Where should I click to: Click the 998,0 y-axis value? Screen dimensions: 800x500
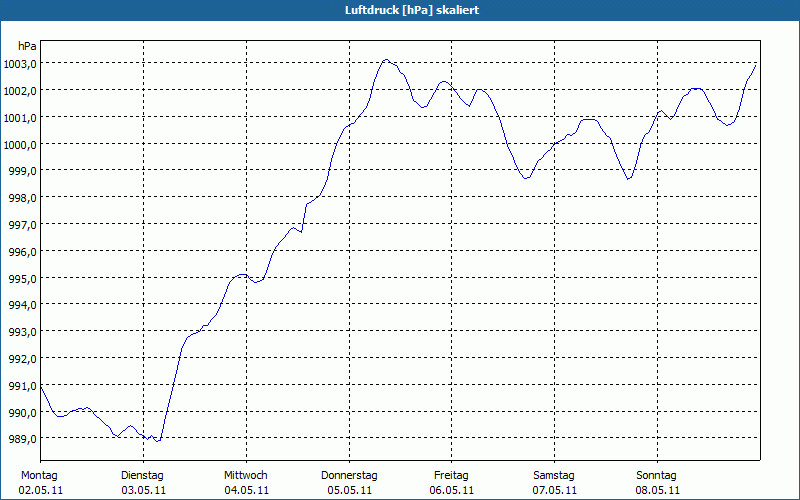coord(23,197)
